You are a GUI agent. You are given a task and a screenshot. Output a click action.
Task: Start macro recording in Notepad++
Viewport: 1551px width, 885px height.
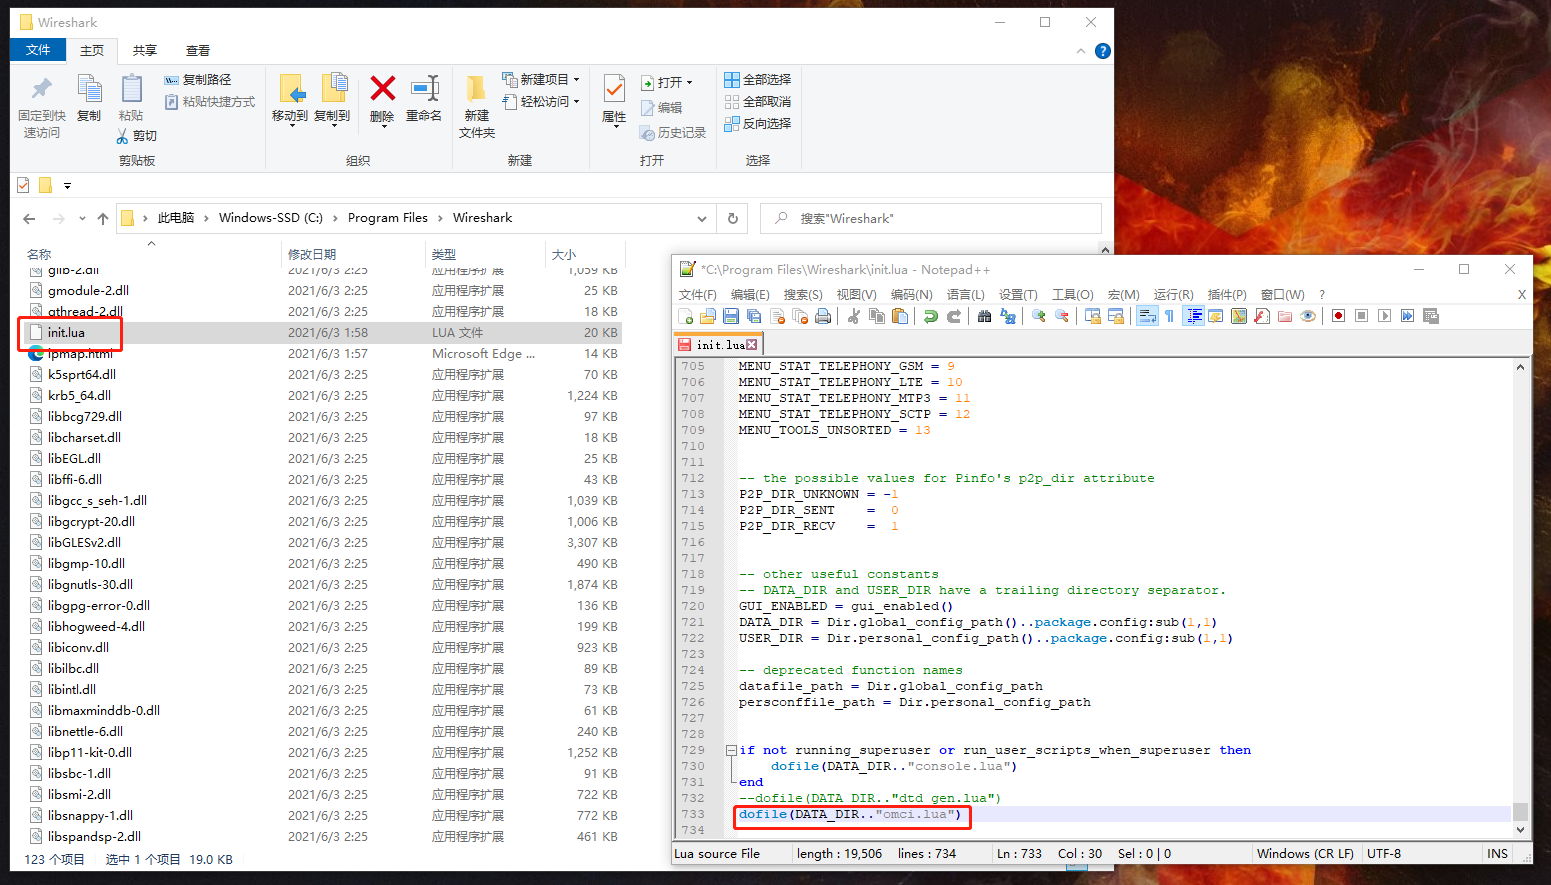(x=1339, y=316)
